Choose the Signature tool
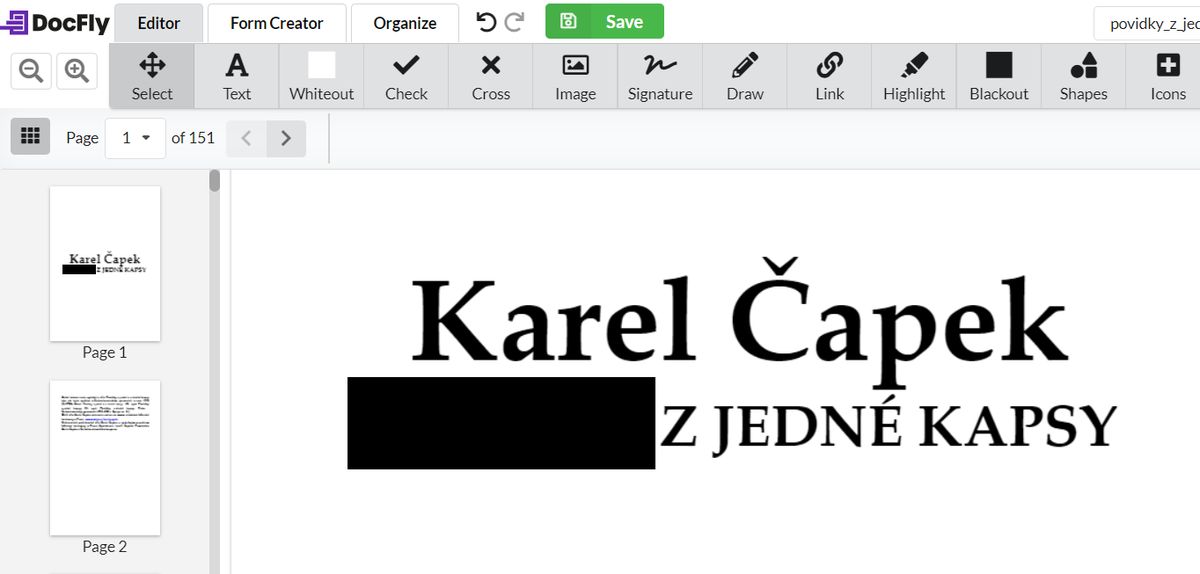This screenshot has width=1200, height=574. [660, 77]
